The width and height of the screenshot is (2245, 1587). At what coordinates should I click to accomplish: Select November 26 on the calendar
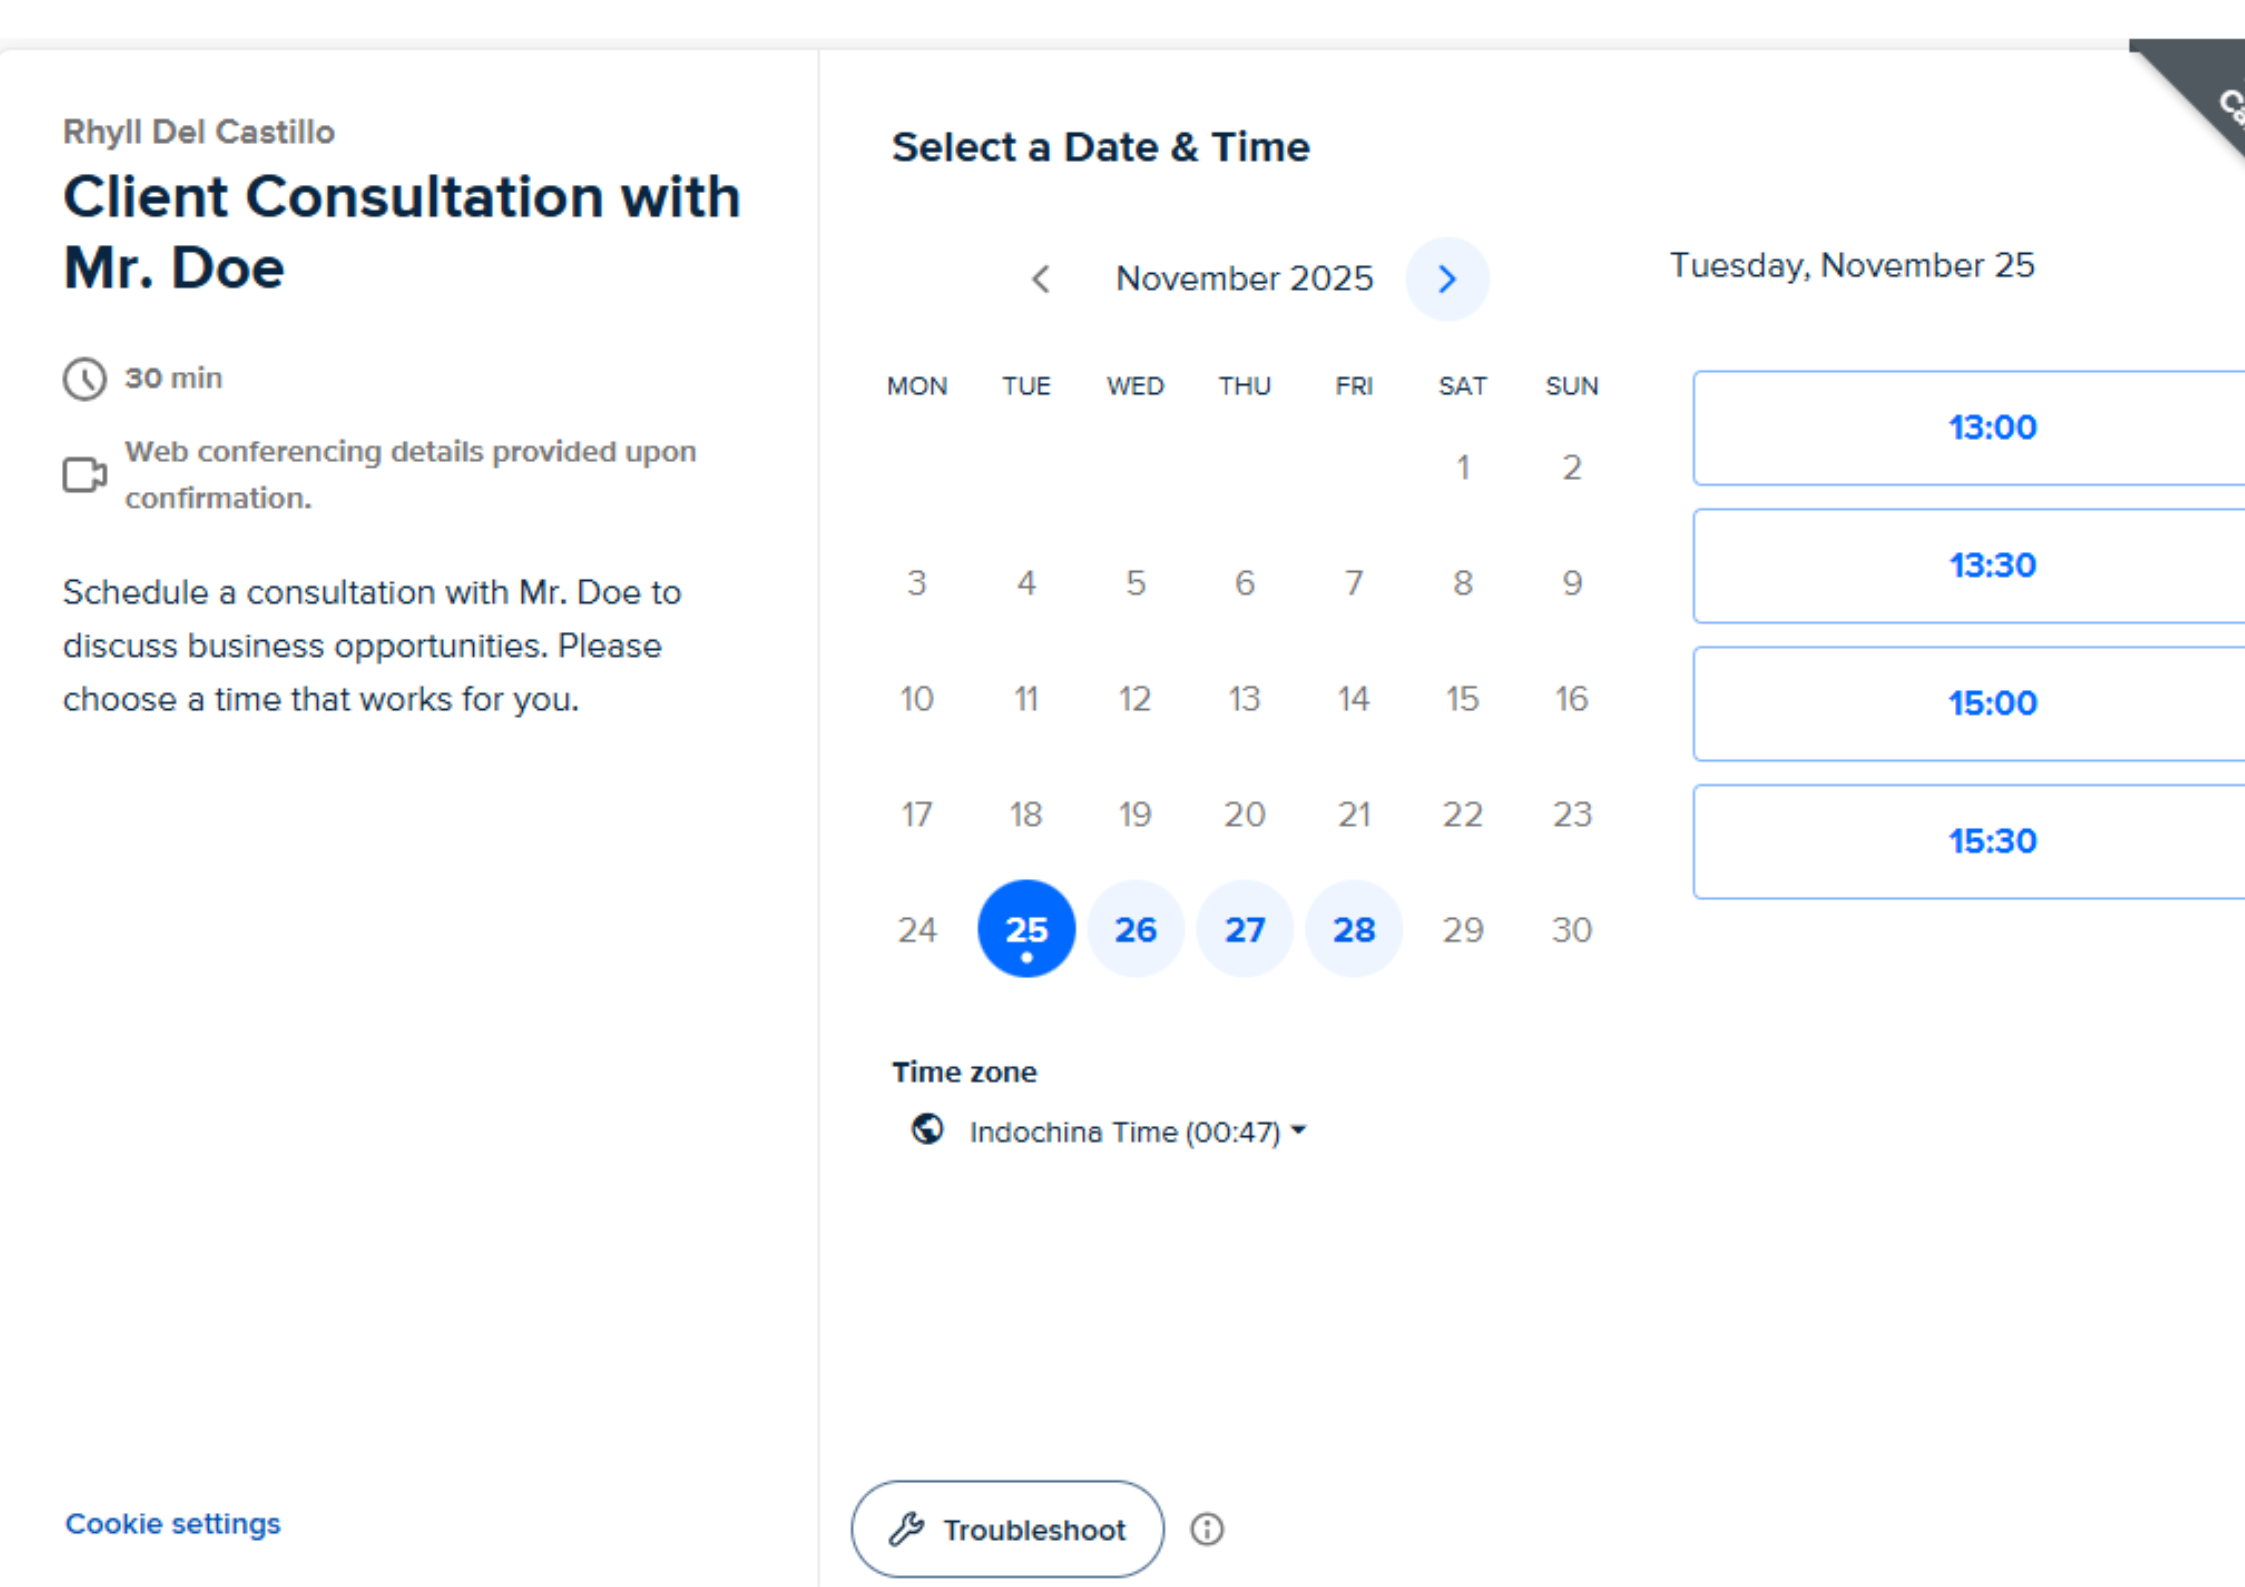1135,929
